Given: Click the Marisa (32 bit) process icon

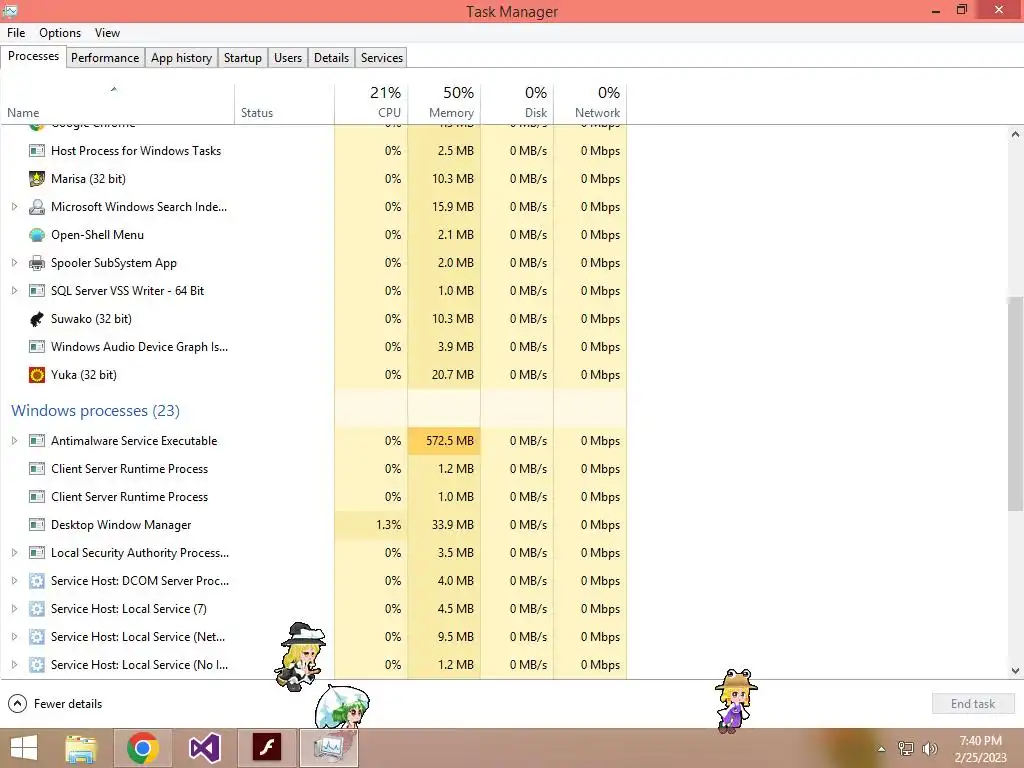Looking at the screenshot, I should [37, 178].
